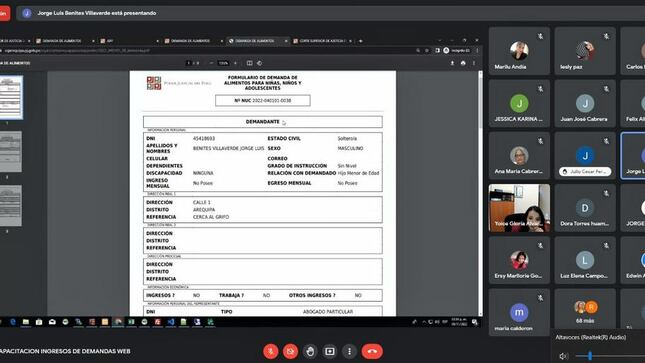This screenshot has width=645, height=363.
Task: Click 'ABOGADO PARTICULAR' text
Action: (328, 312)
